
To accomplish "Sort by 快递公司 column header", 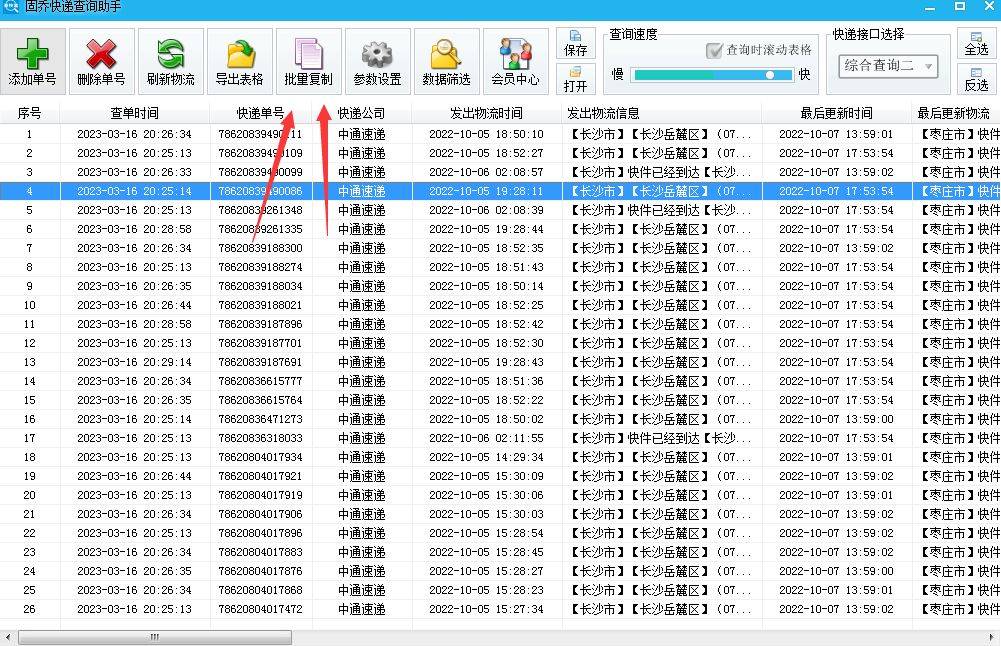I will (362, 114).
